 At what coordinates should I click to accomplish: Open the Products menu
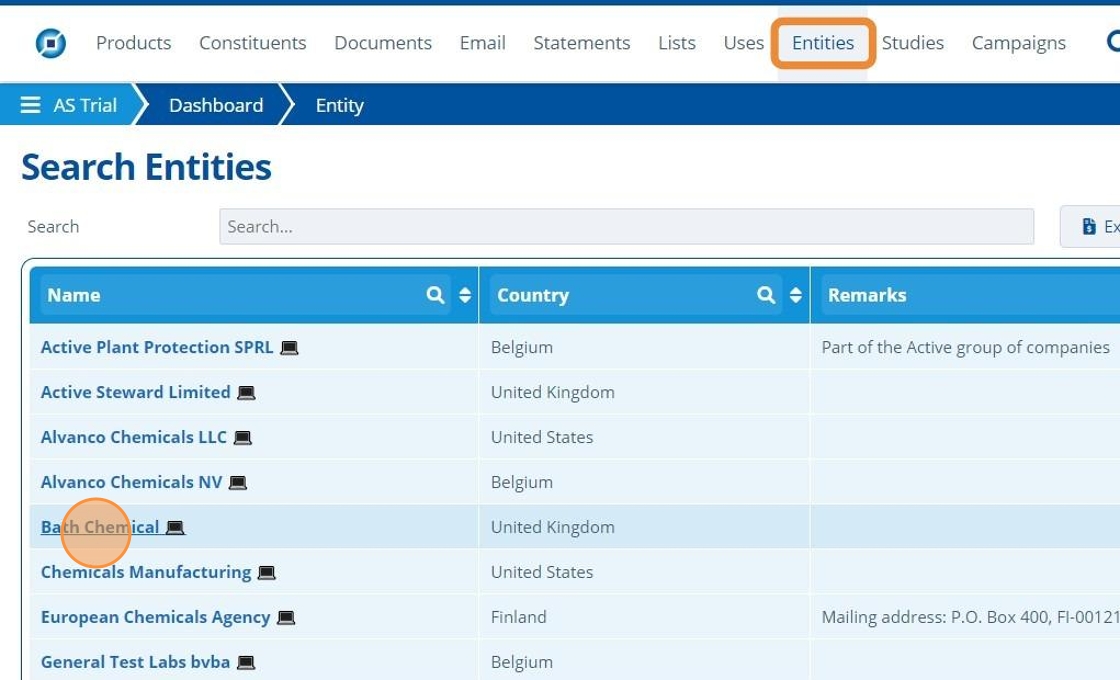(x=134, y=43)
